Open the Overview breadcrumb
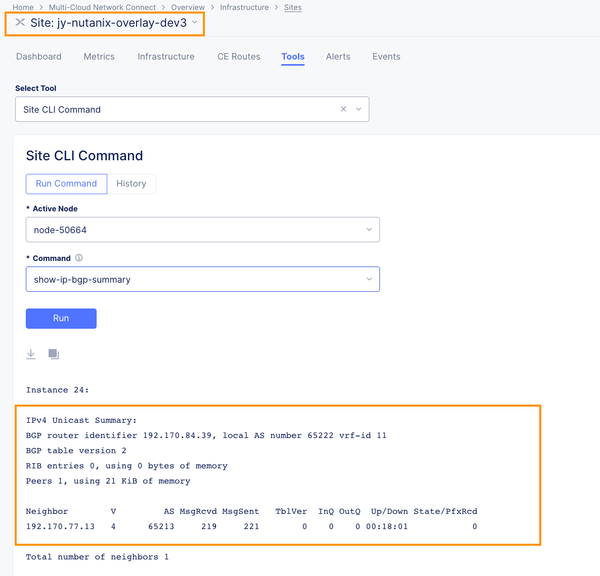Image resolution: width=600 pixels, height=576 pixels. coord(188,7)
